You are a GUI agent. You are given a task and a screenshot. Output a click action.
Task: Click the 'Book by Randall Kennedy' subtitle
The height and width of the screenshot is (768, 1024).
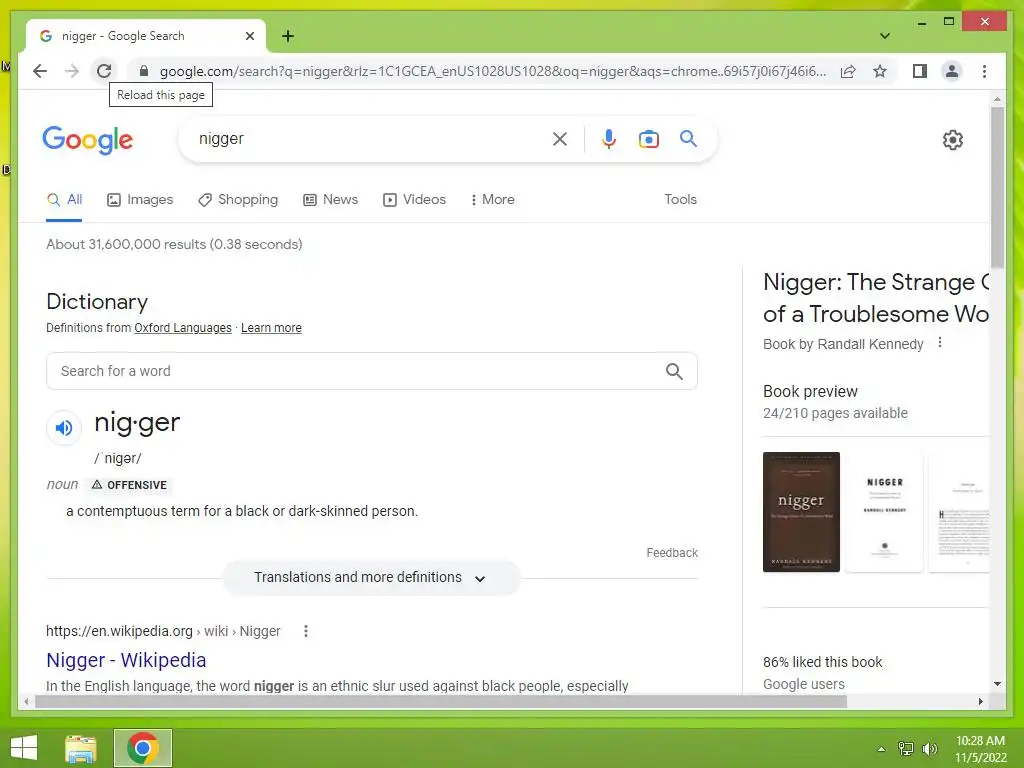click(x=843, y=344)
